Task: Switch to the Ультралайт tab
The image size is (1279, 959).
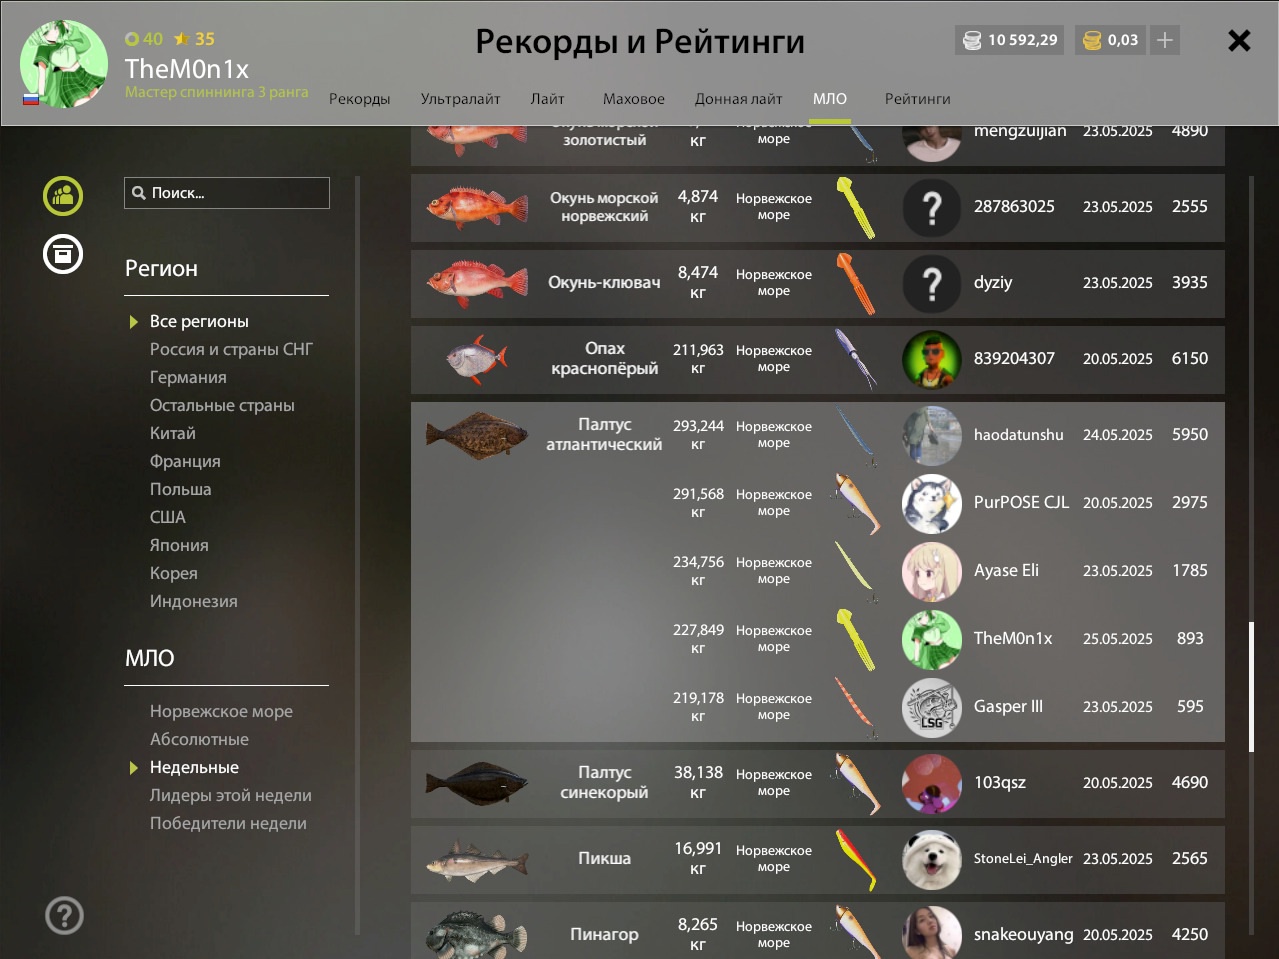Action: (x=460, y=99)
